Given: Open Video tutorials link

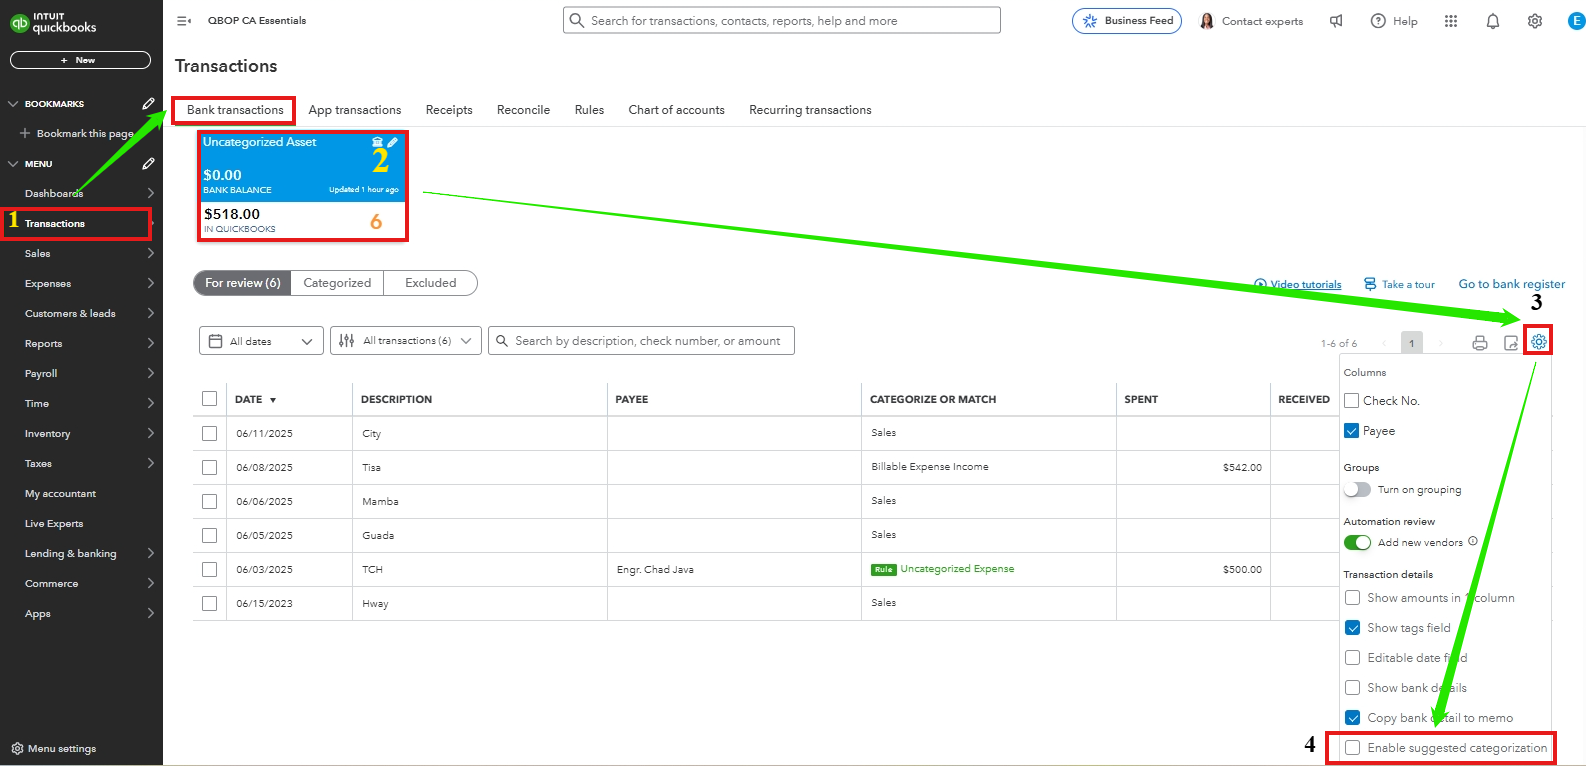Looking at the screenshot, I should [x=1298, y=285].
